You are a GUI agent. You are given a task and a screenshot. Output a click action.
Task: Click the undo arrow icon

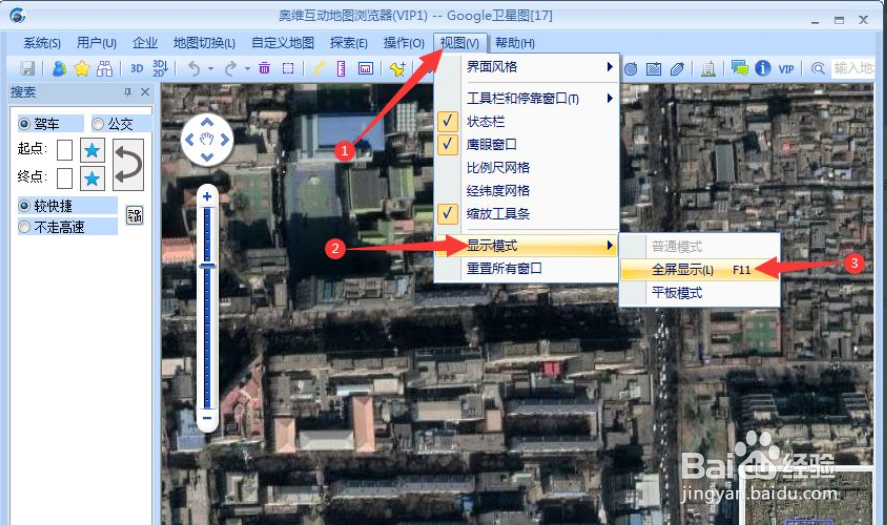pos(194,68)
